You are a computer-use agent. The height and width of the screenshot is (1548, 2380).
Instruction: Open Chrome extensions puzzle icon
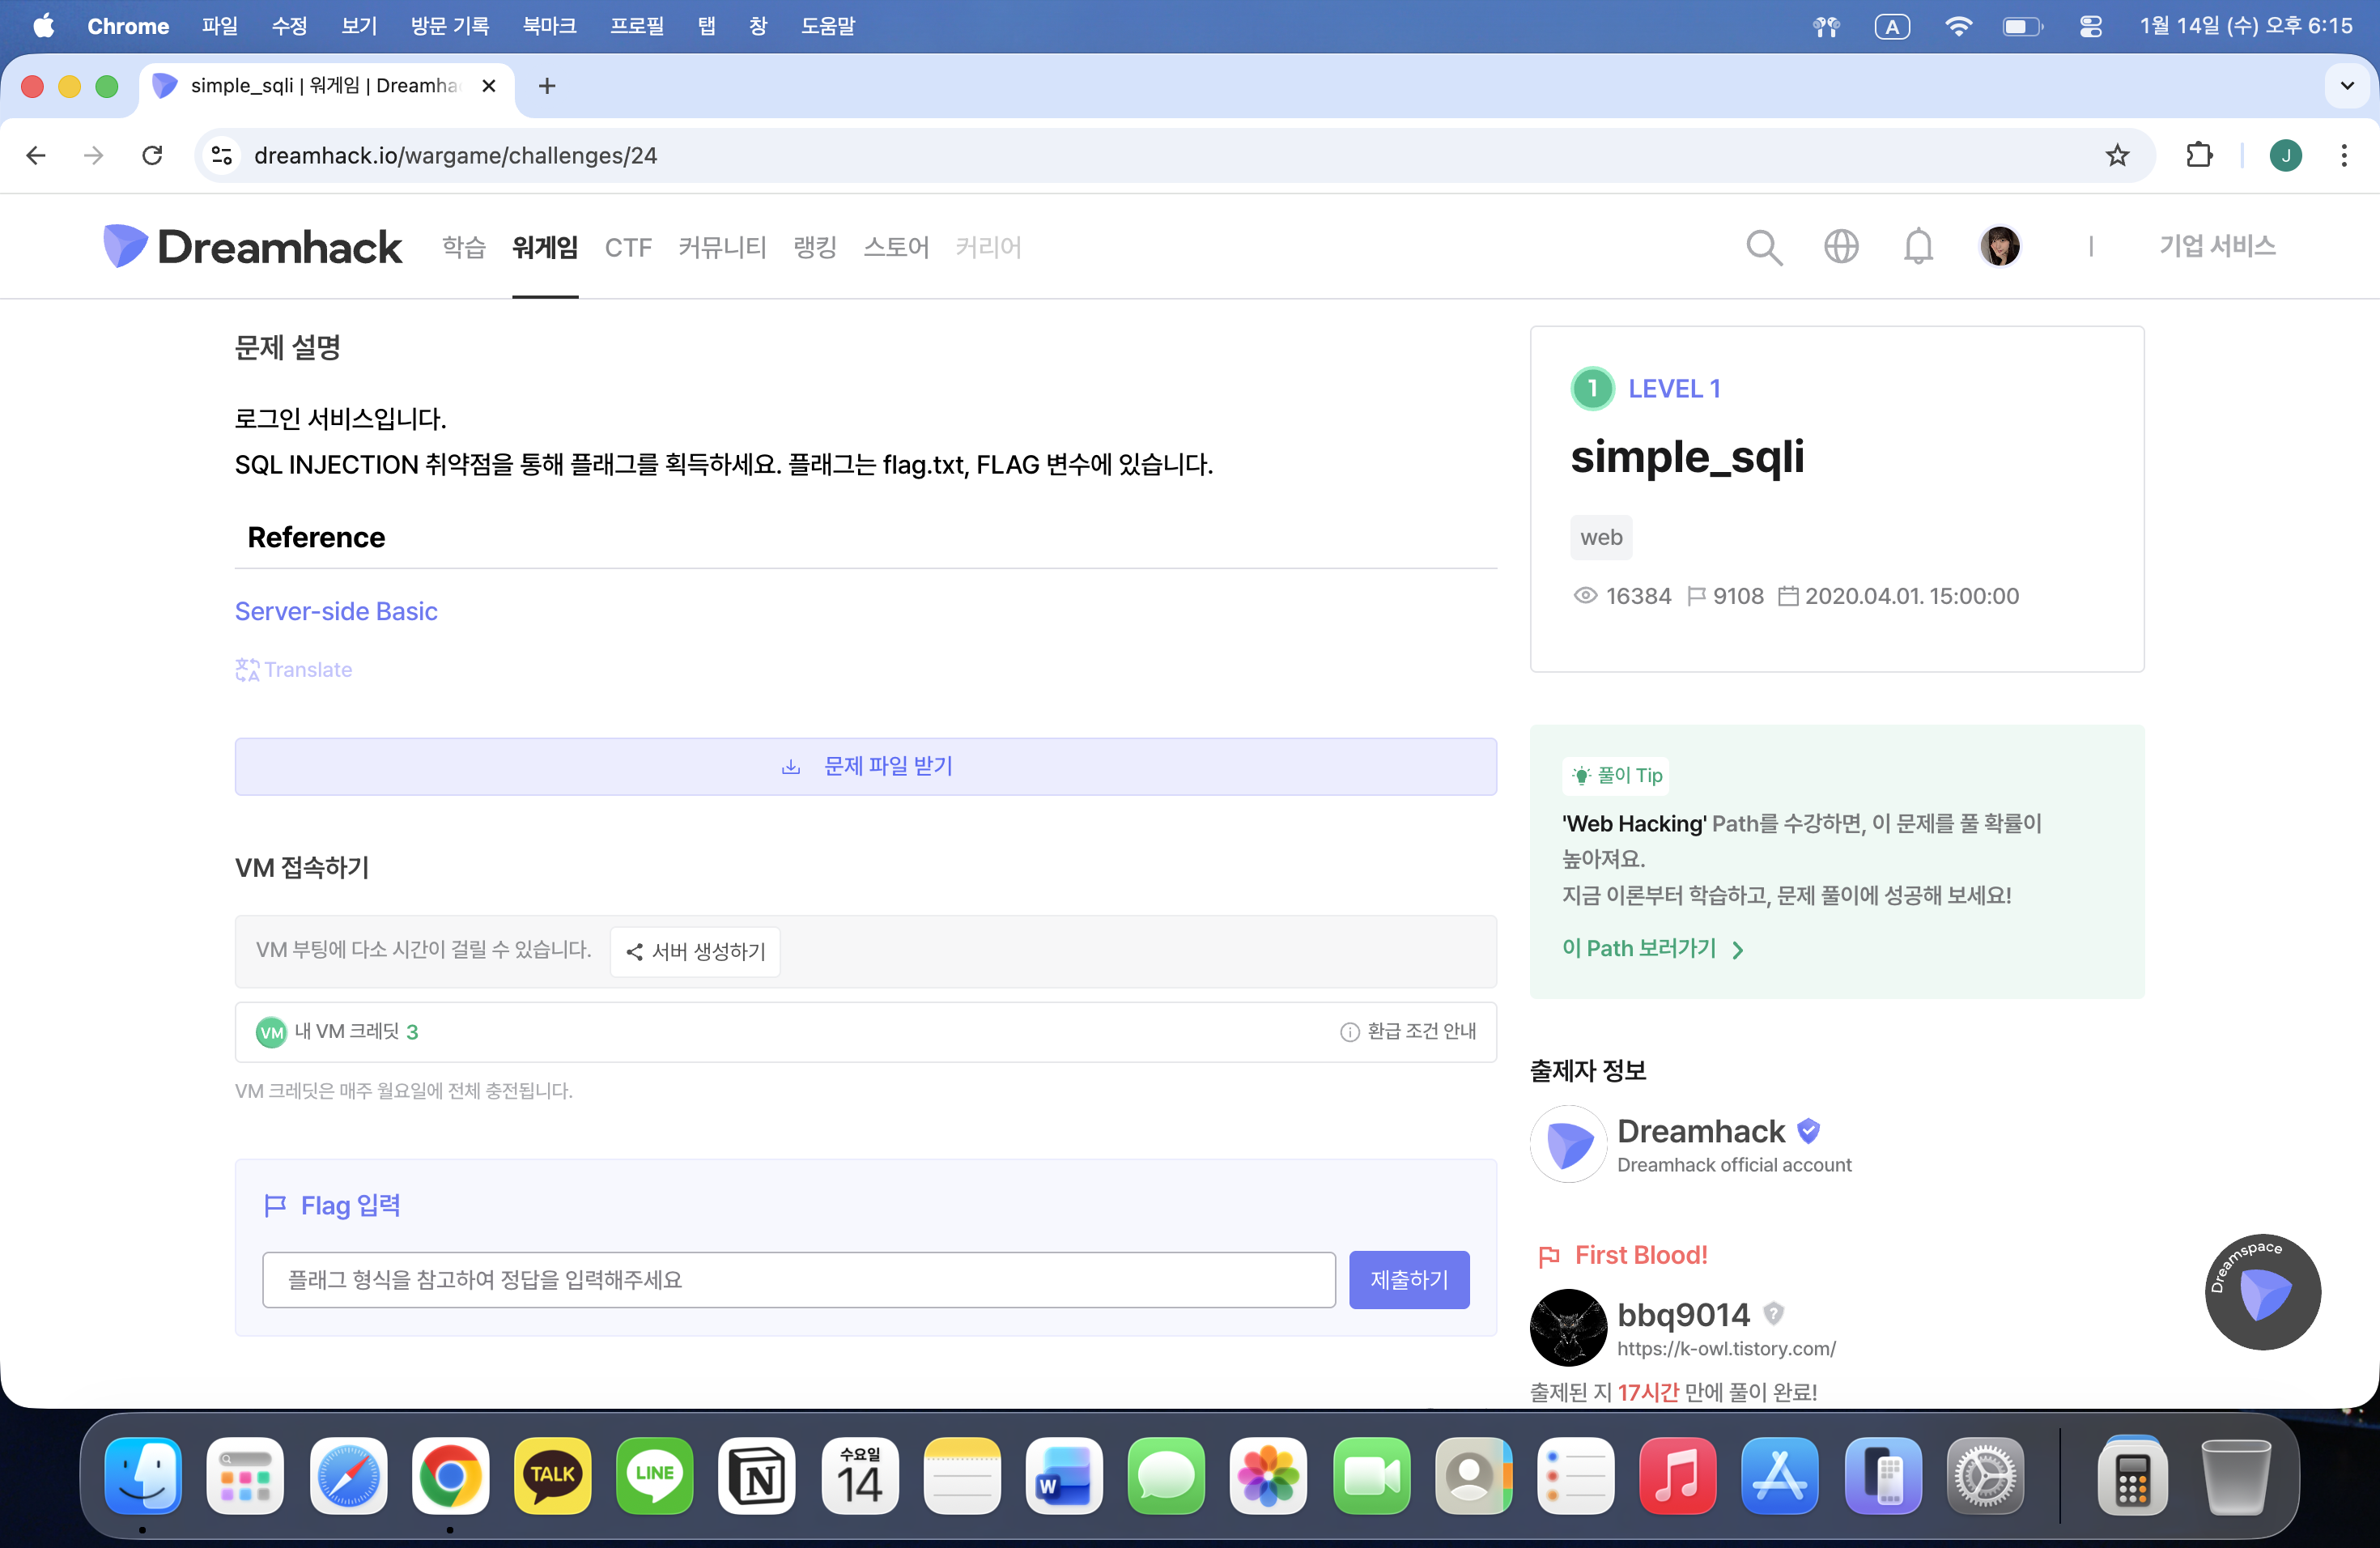coord(2199,155)
